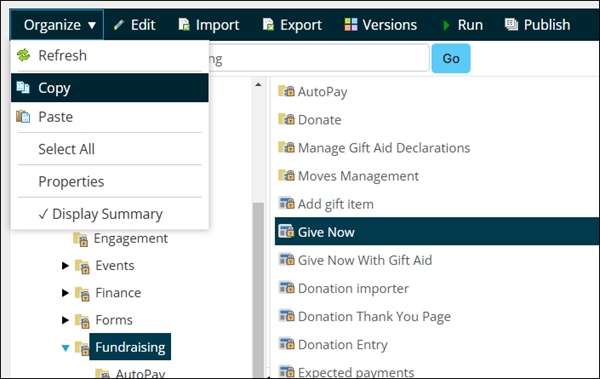This screenshot has width=600, height=379.
Task: Select the highlighted Give Now page
Action: tap(437, 232)
